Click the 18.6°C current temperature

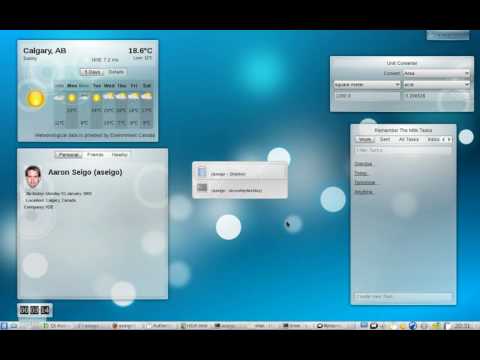[140, 51]
